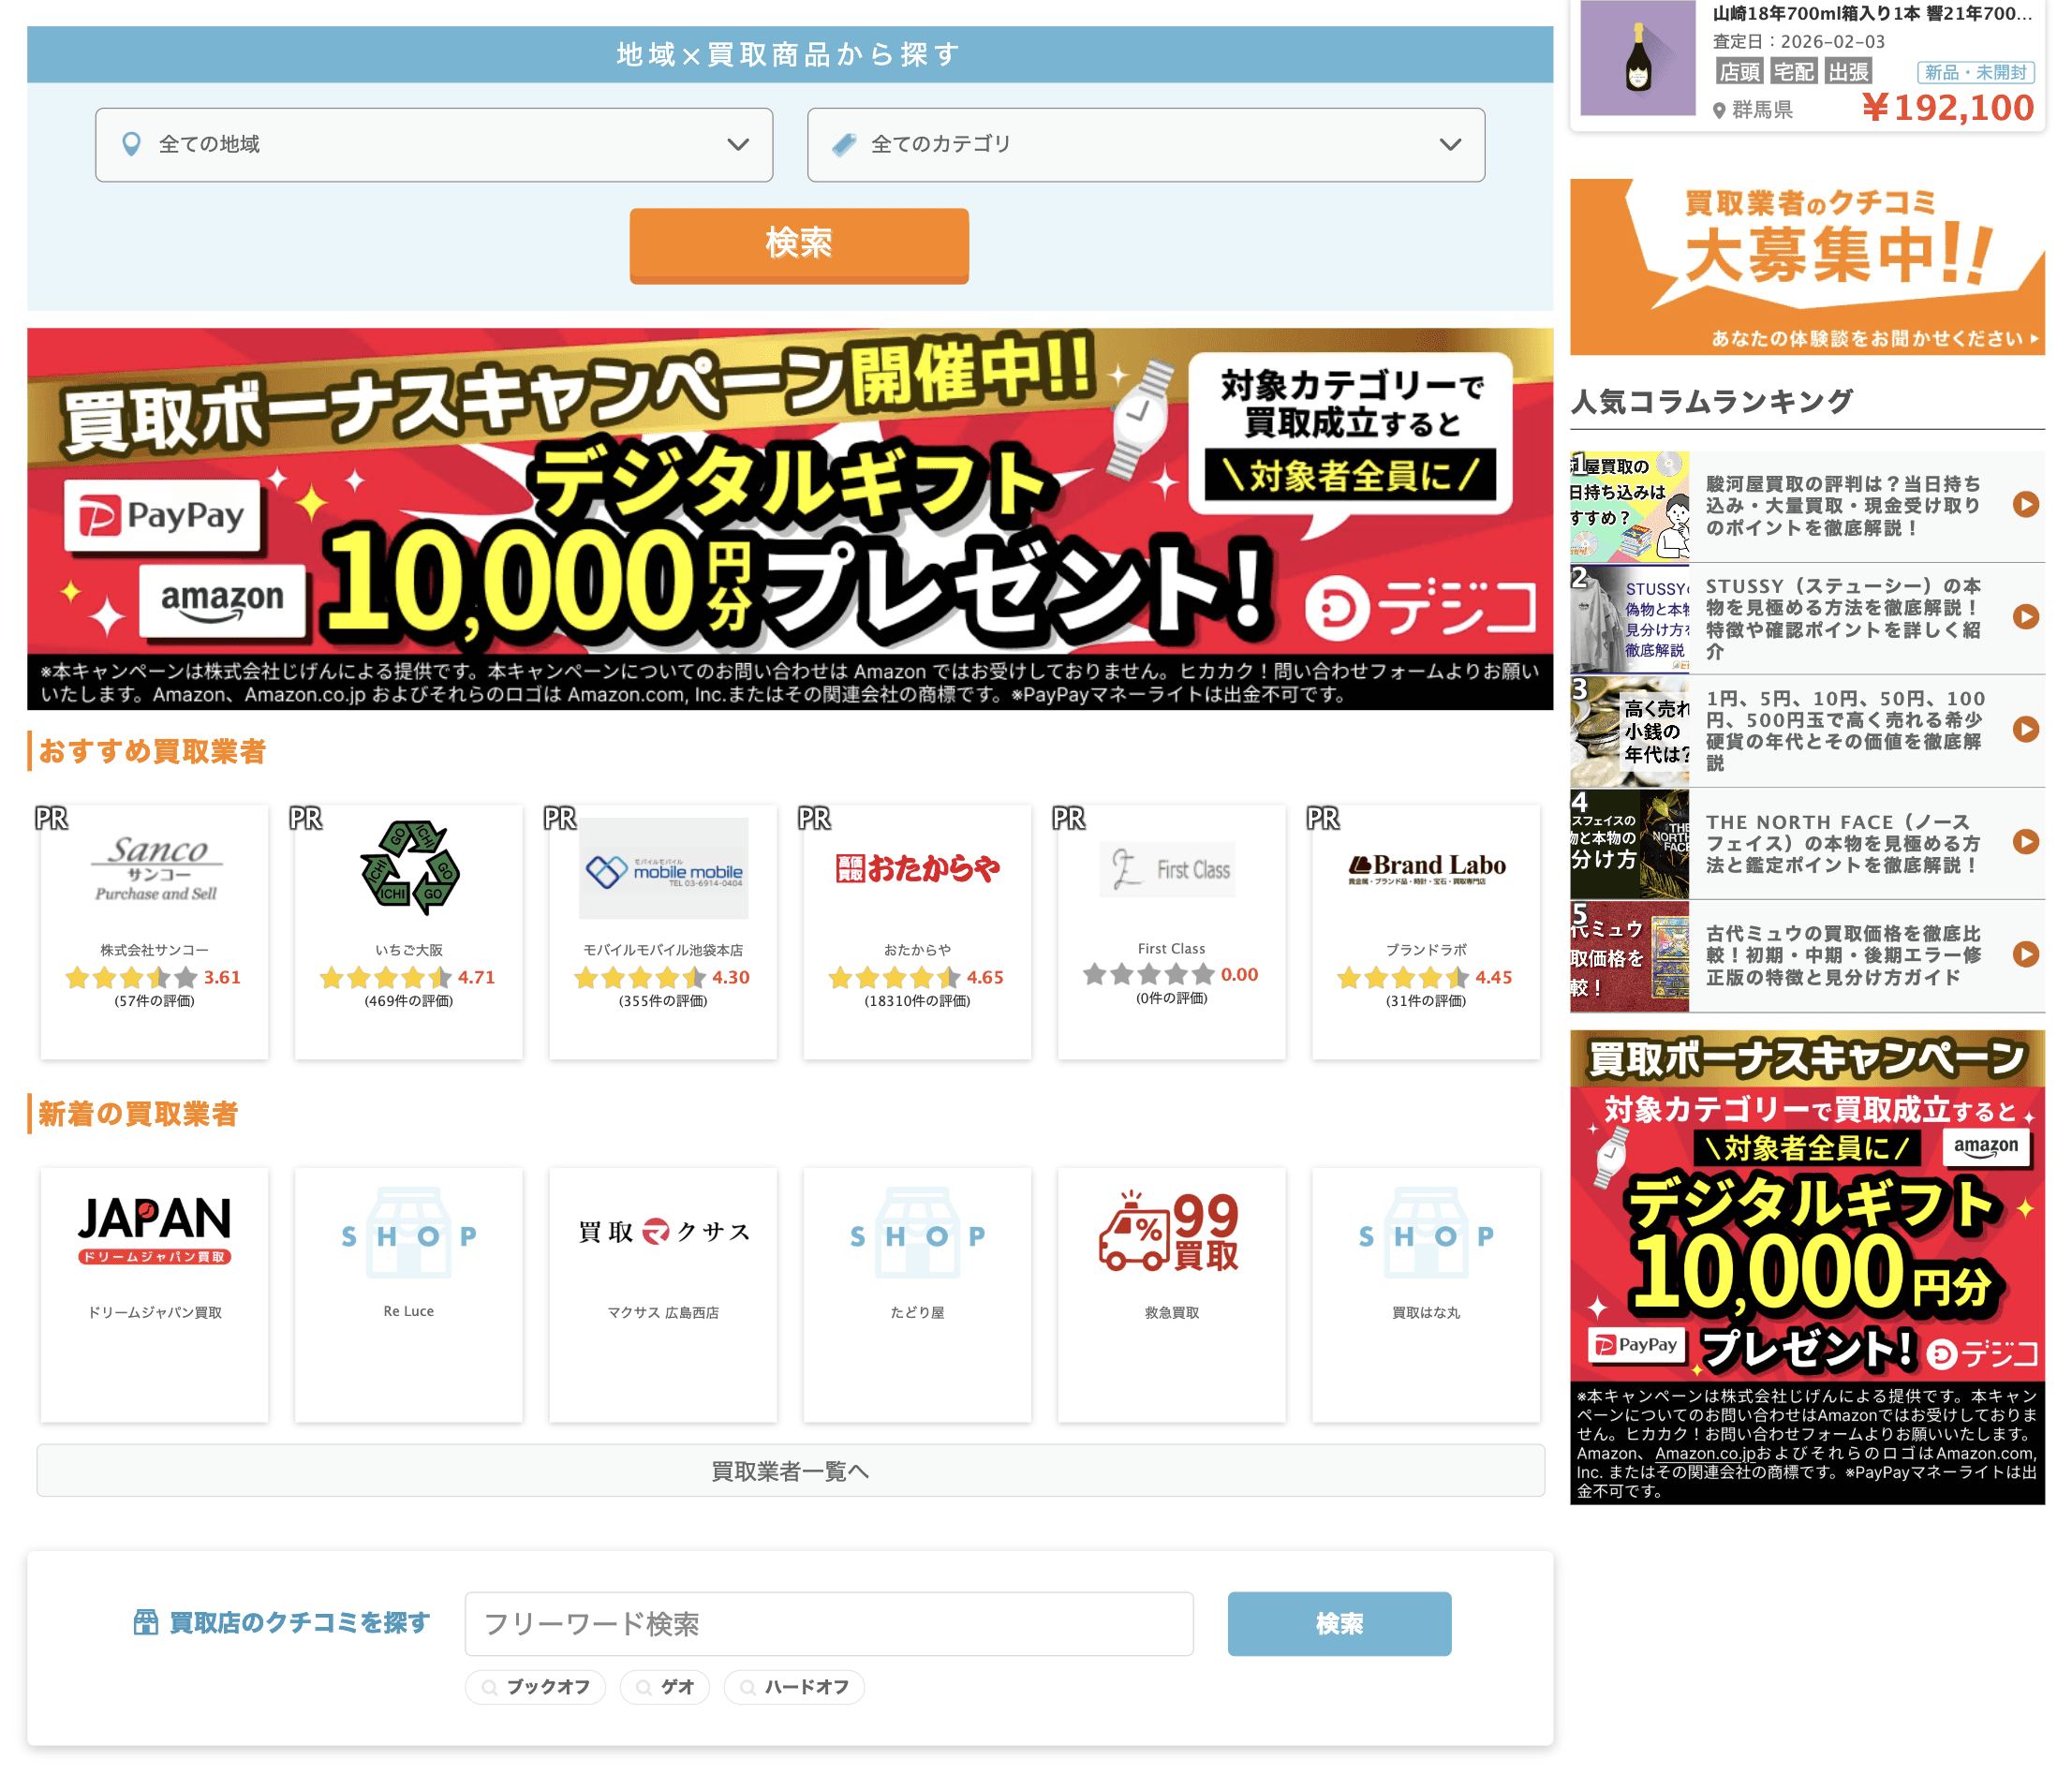Open the いちご大阪 recycle logo
Screen dimensions: 2072x1774
(x=408, y=868)
